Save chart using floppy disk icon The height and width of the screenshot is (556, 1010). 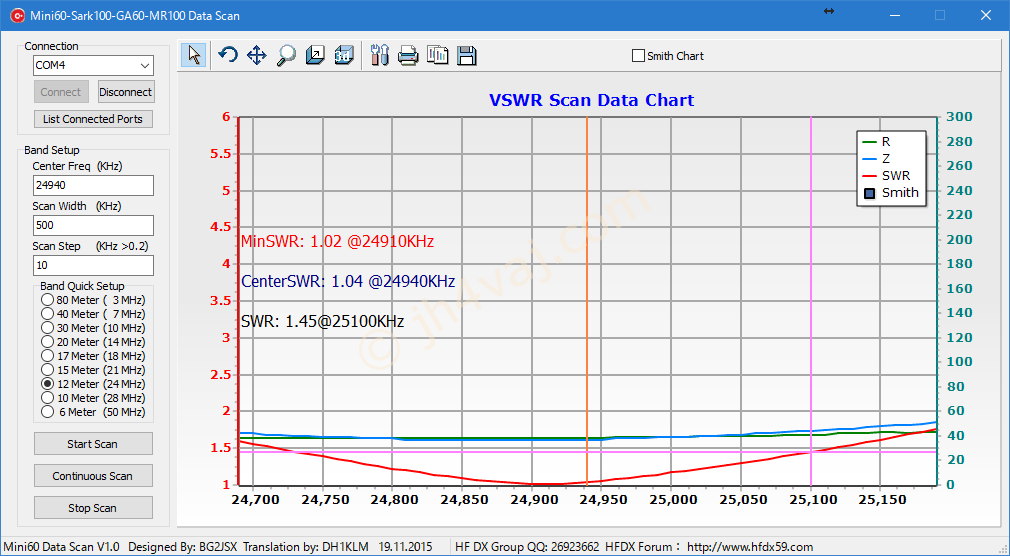[x=467, y=55]
